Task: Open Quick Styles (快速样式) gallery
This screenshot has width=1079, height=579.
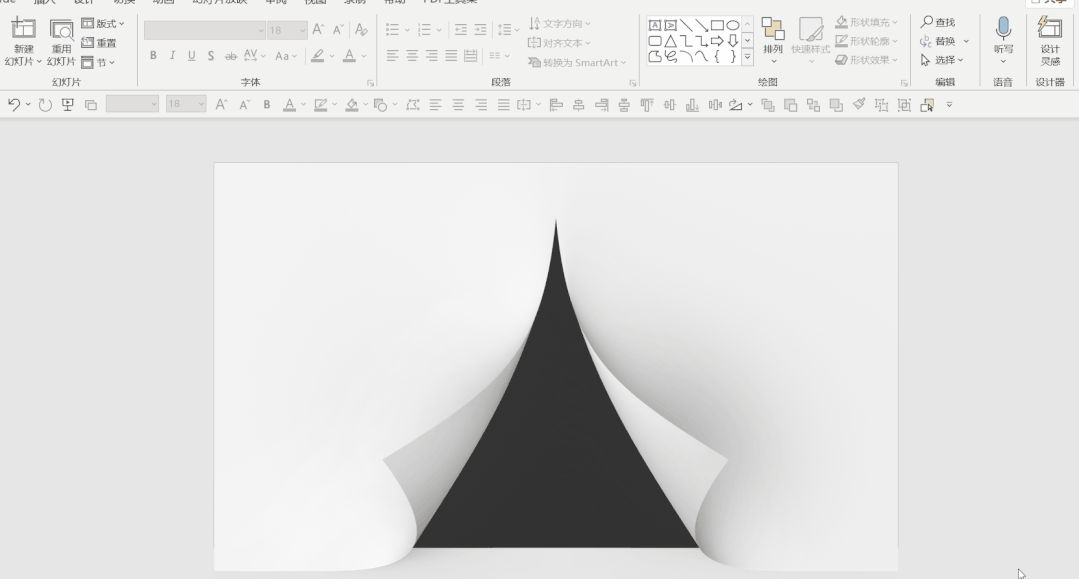Action: click(811, 41)
